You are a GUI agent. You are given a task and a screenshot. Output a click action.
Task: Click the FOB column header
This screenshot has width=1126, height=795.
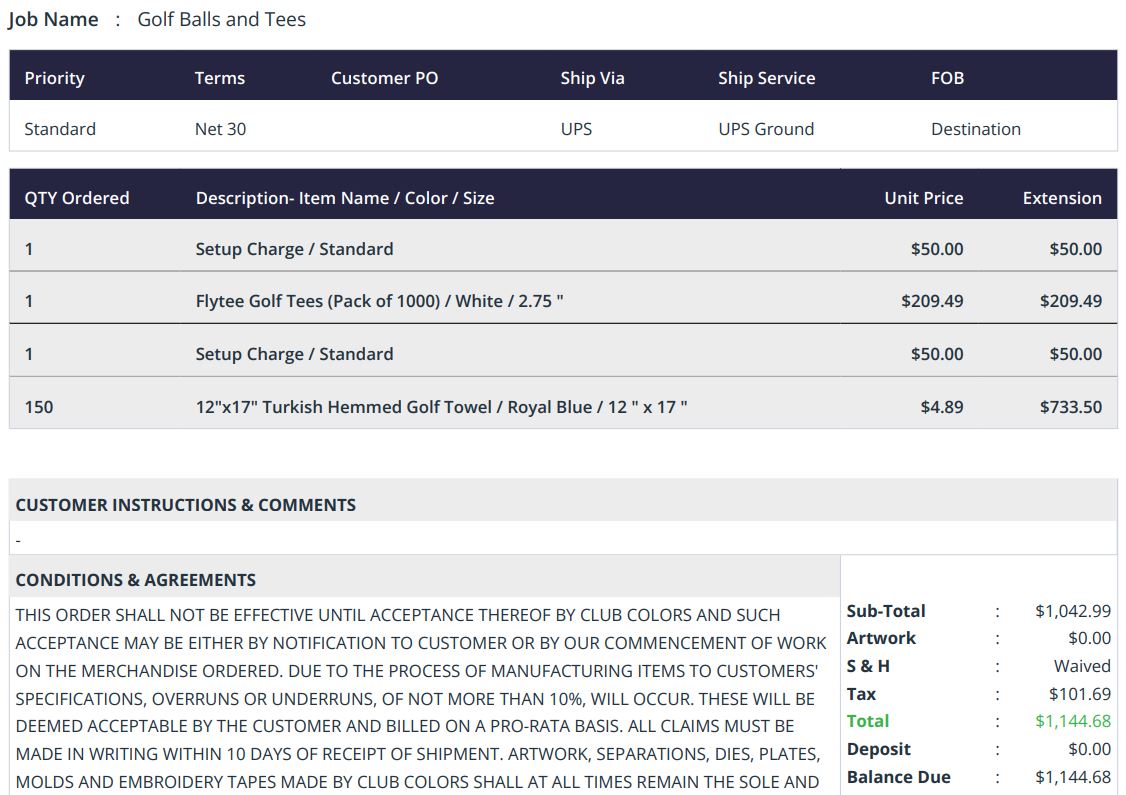point(947,78)
